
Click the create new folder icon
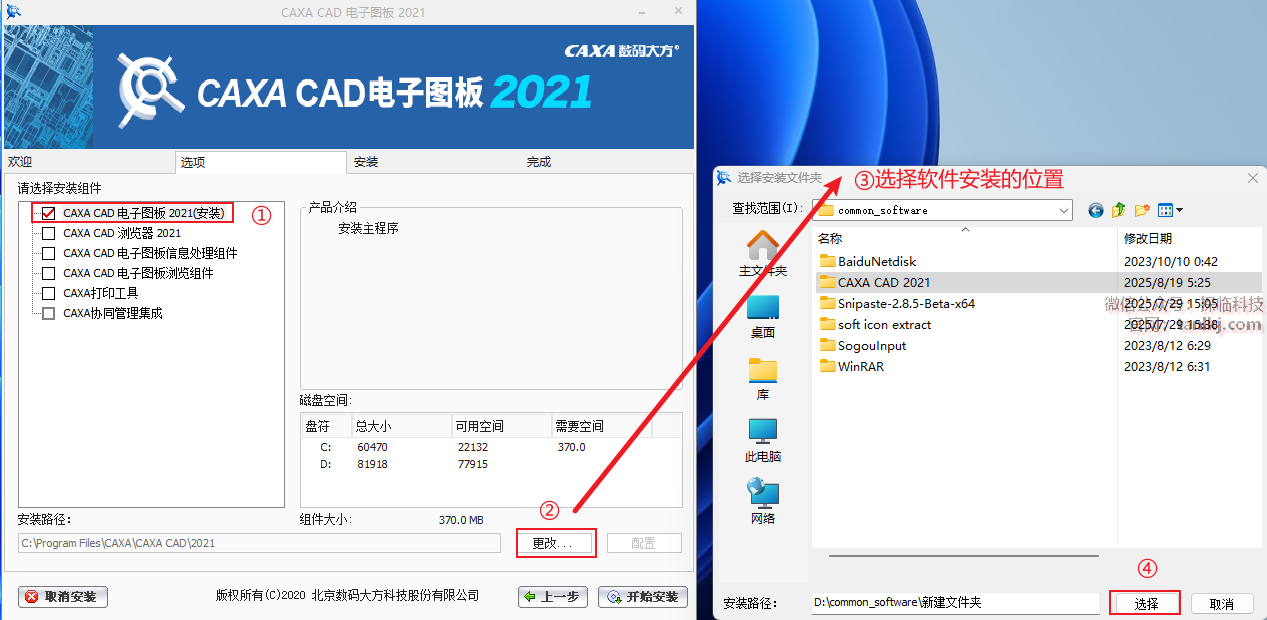pos(1142,210)
